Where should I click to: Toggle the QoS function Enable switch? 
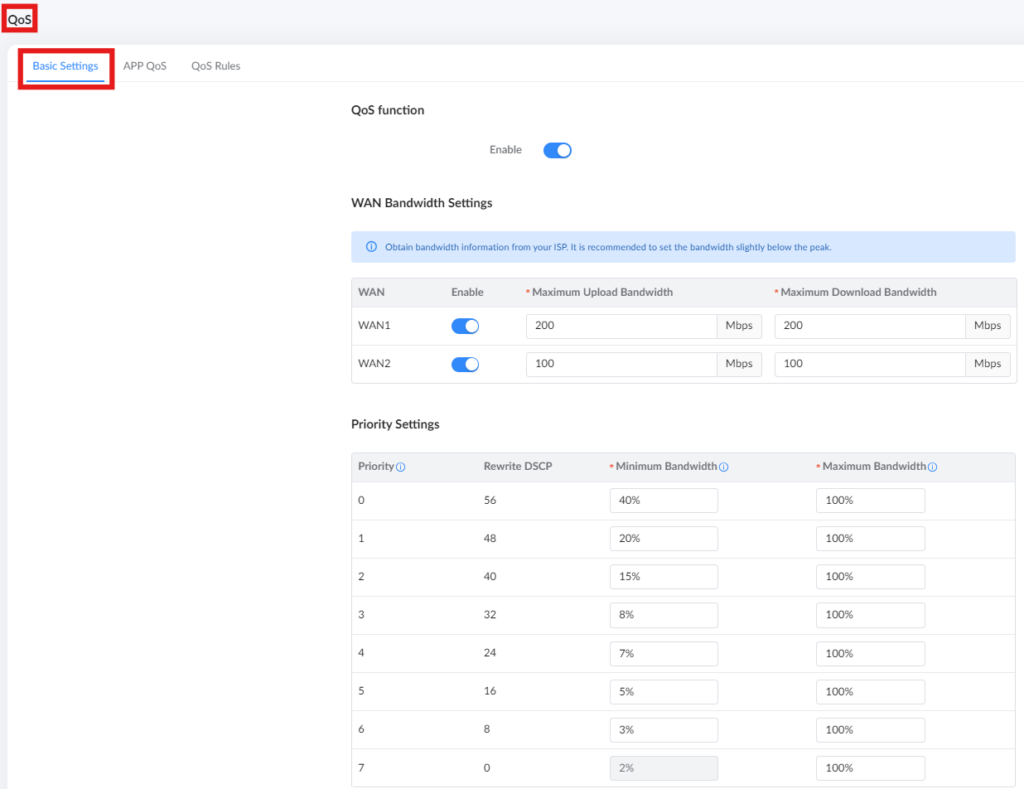pyautogui.click(x=557, y=150)
